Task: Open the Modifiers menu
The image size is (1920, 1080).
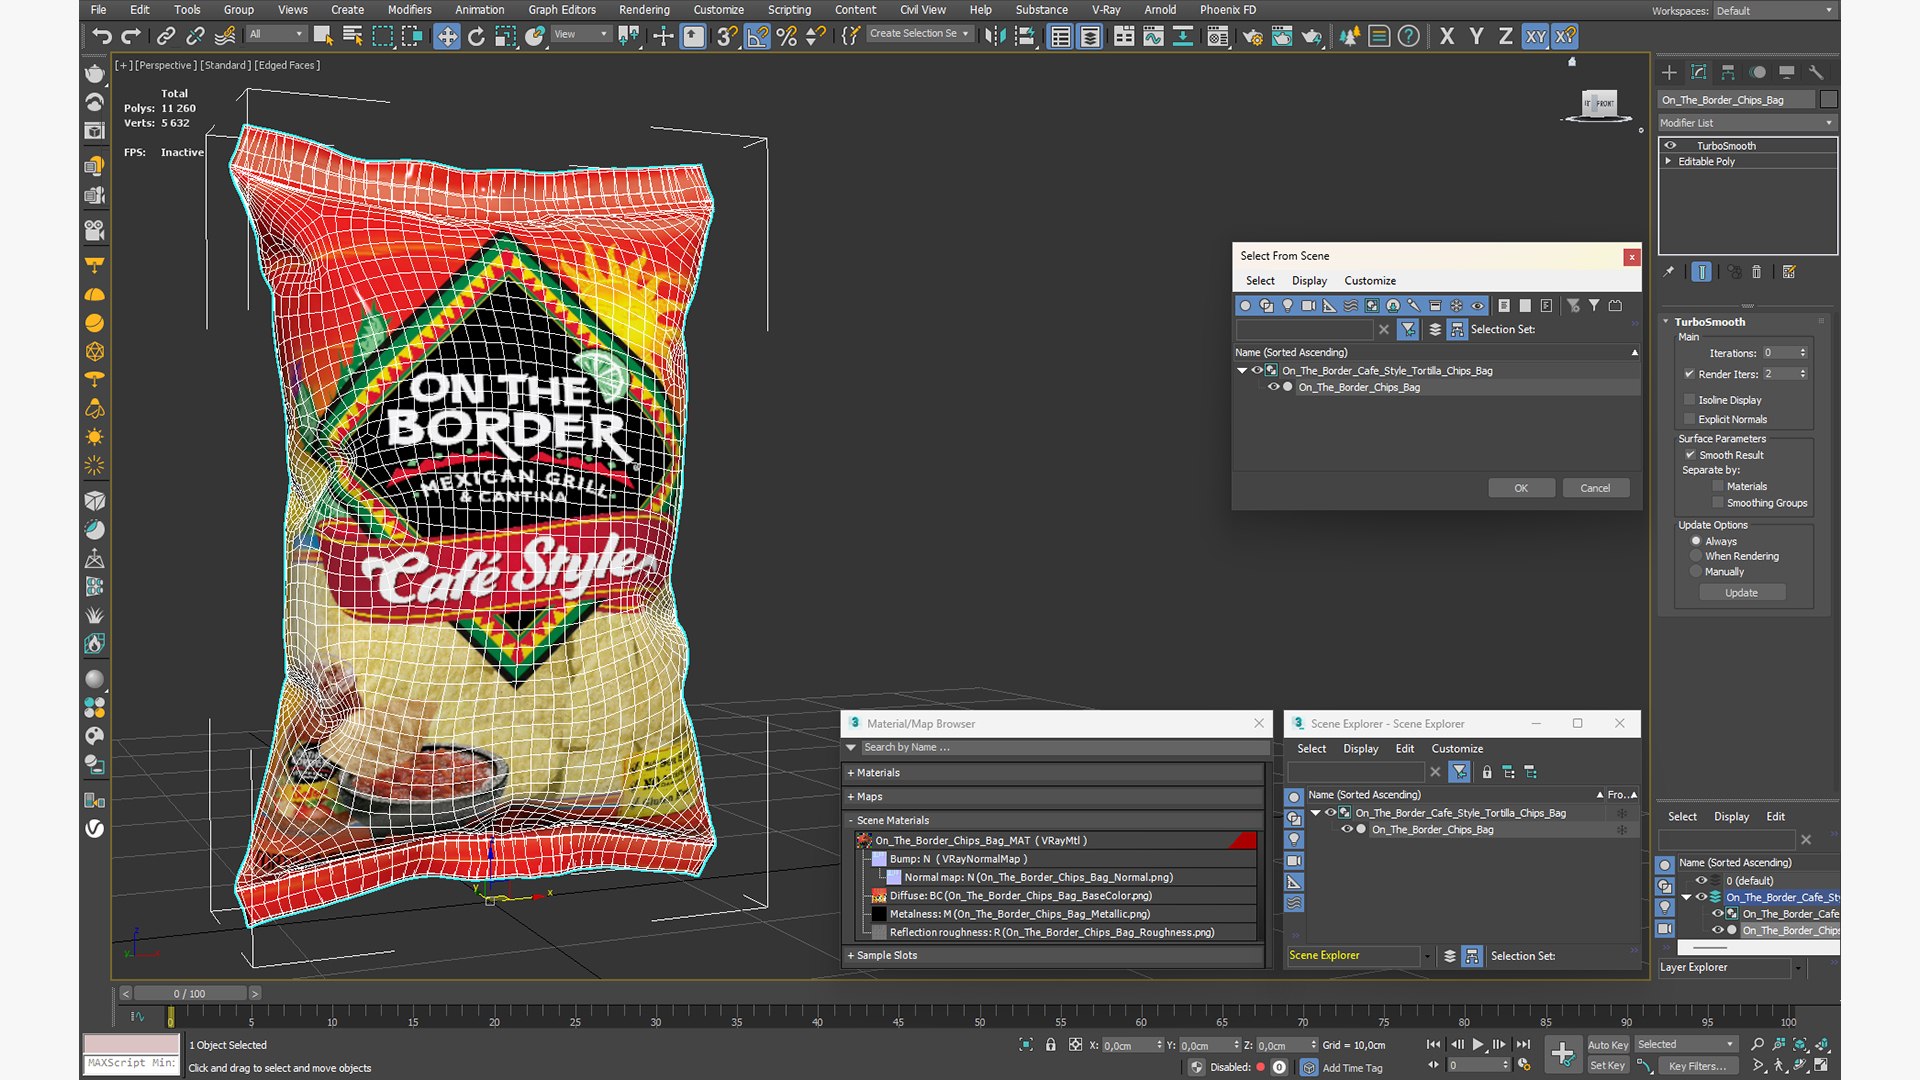Action: click(x=410, y=10)
